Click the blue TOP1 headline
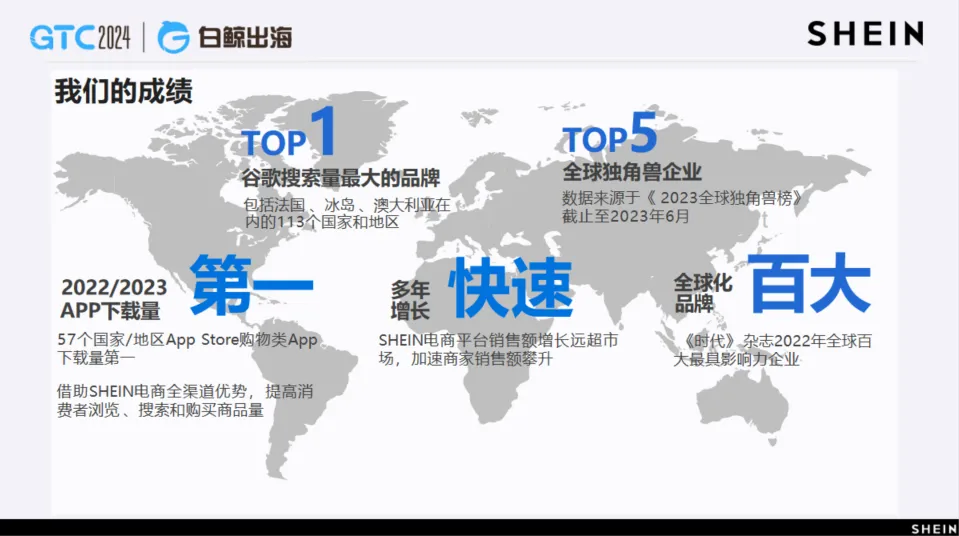959x536 pixels. (x=292, y=135)
